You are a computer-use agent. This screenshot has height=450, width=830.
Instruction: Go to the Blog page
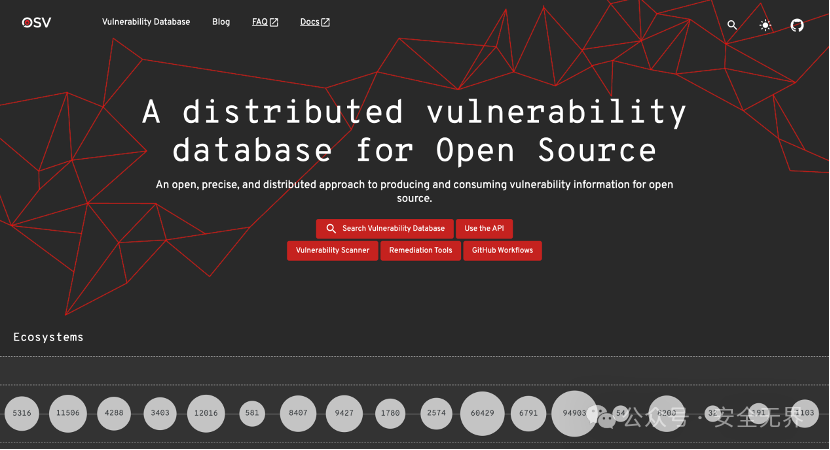221,22
